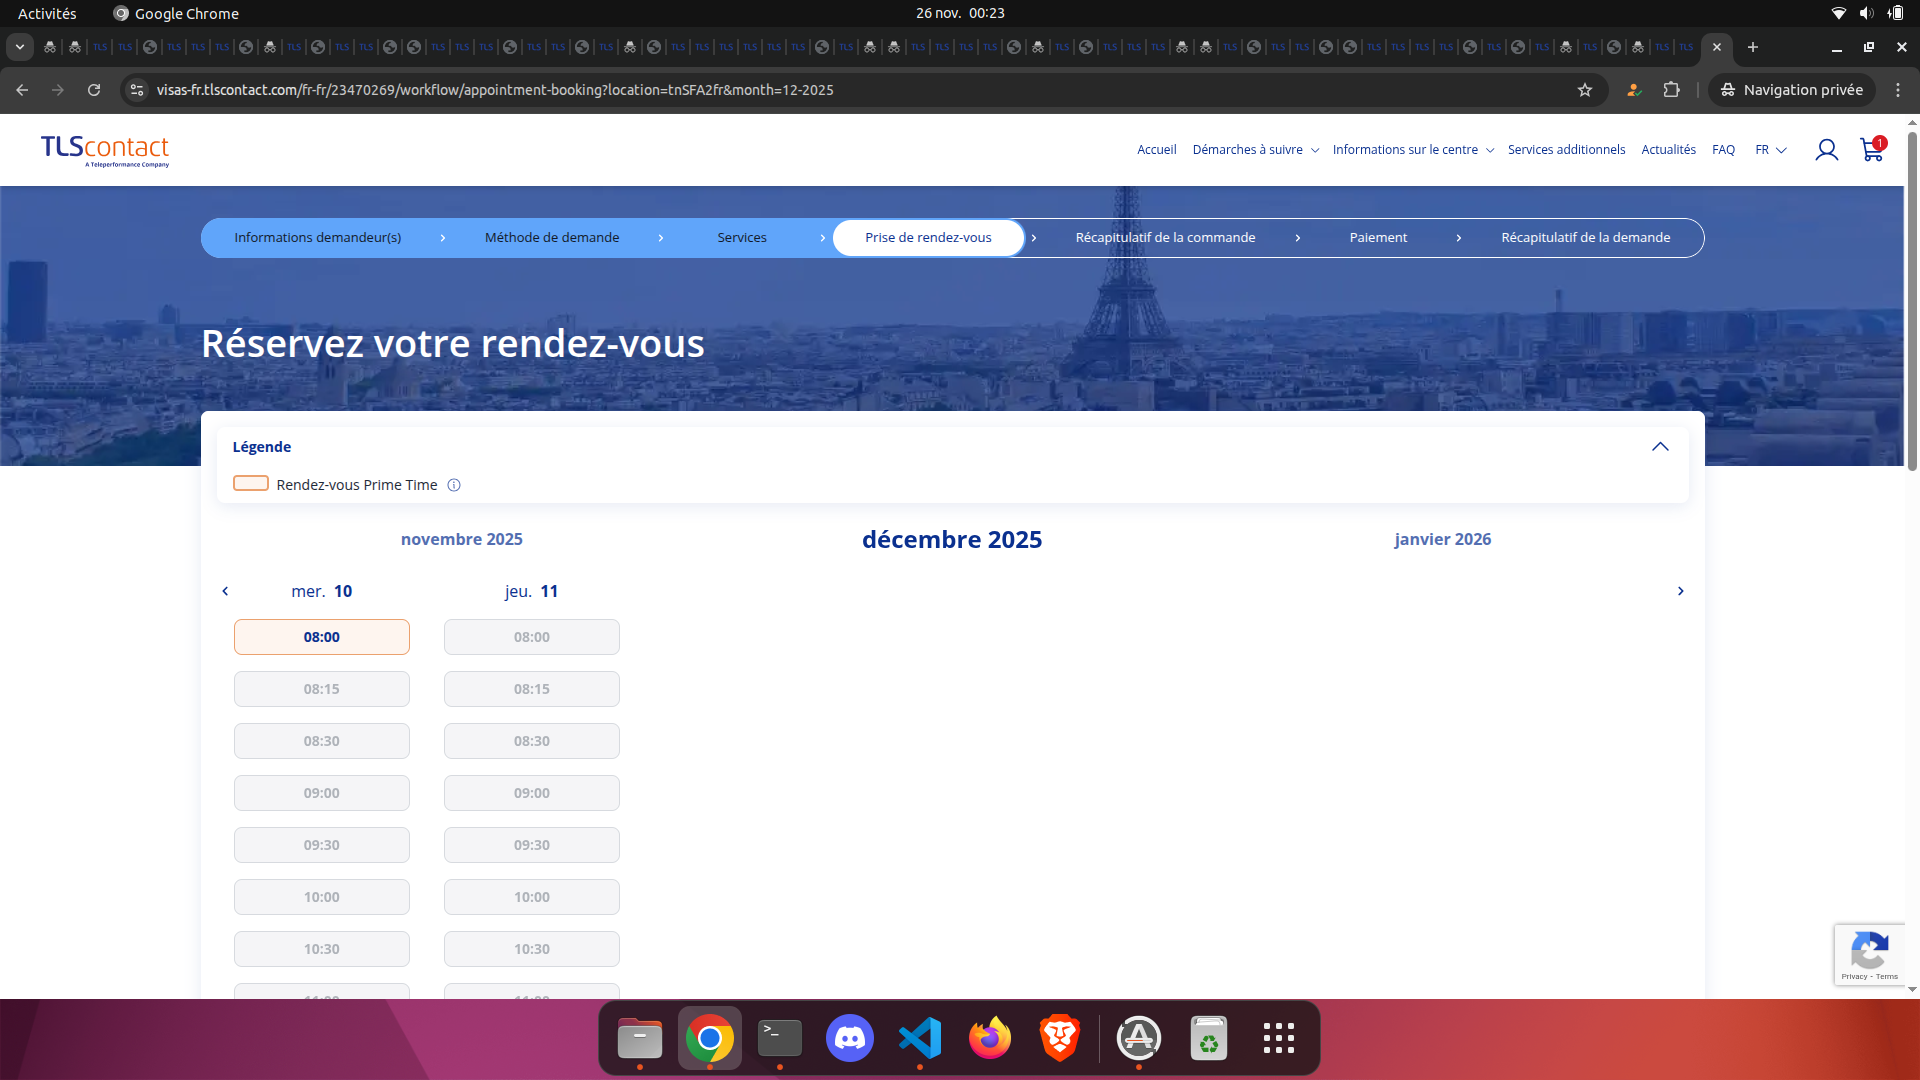Viewport: 1920px width, 1080px height.
Task: Open the shopping cart with 1 item
Action: 1871,150
